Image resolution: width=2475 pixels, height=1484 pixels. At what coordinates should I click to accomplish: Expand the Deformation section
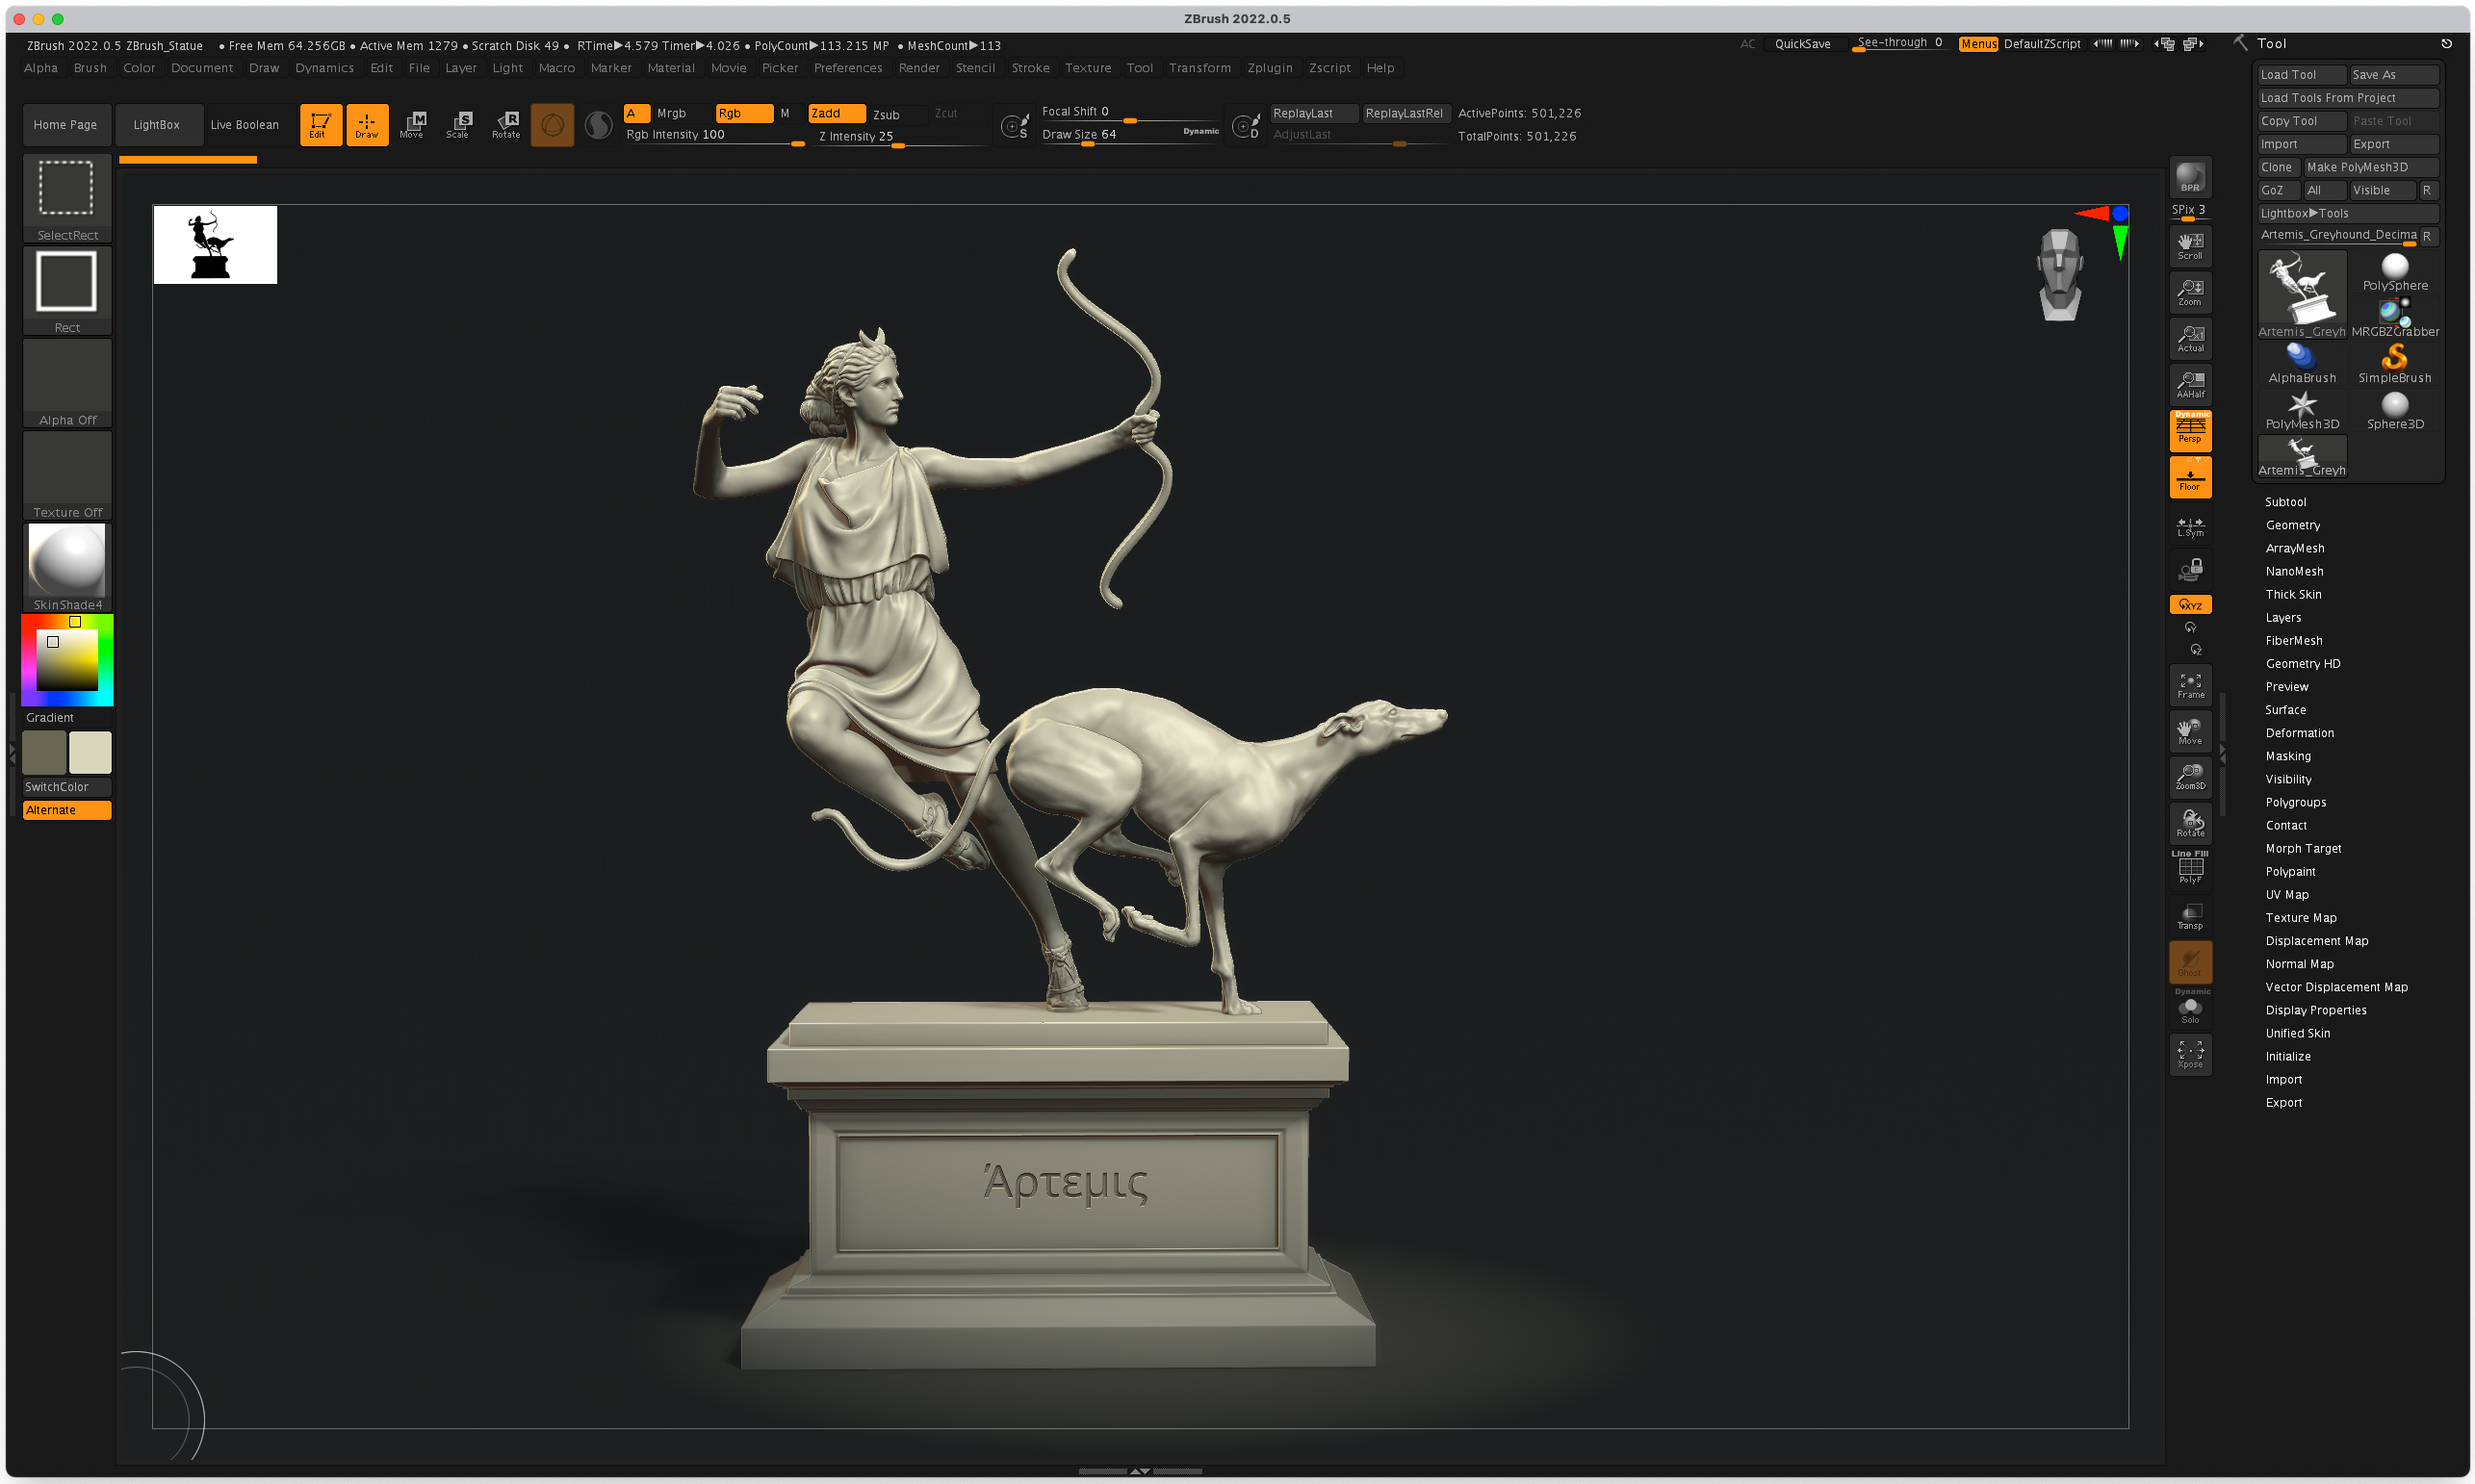tap(2299, 733)
